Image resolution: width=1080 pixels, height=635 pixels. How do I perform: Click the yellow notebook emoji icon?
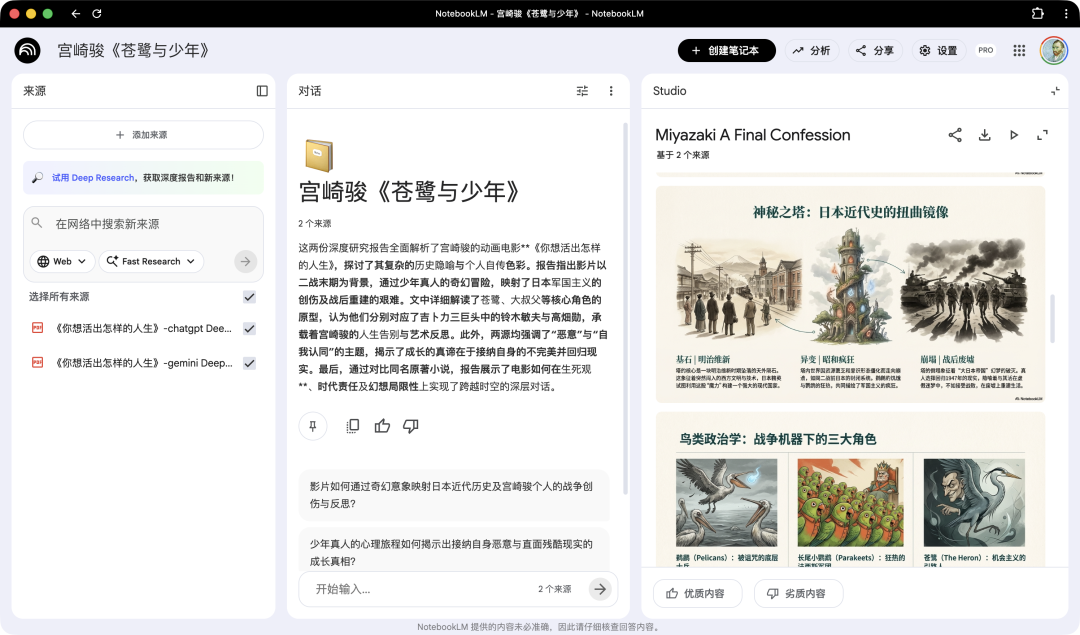pos(319,155)
